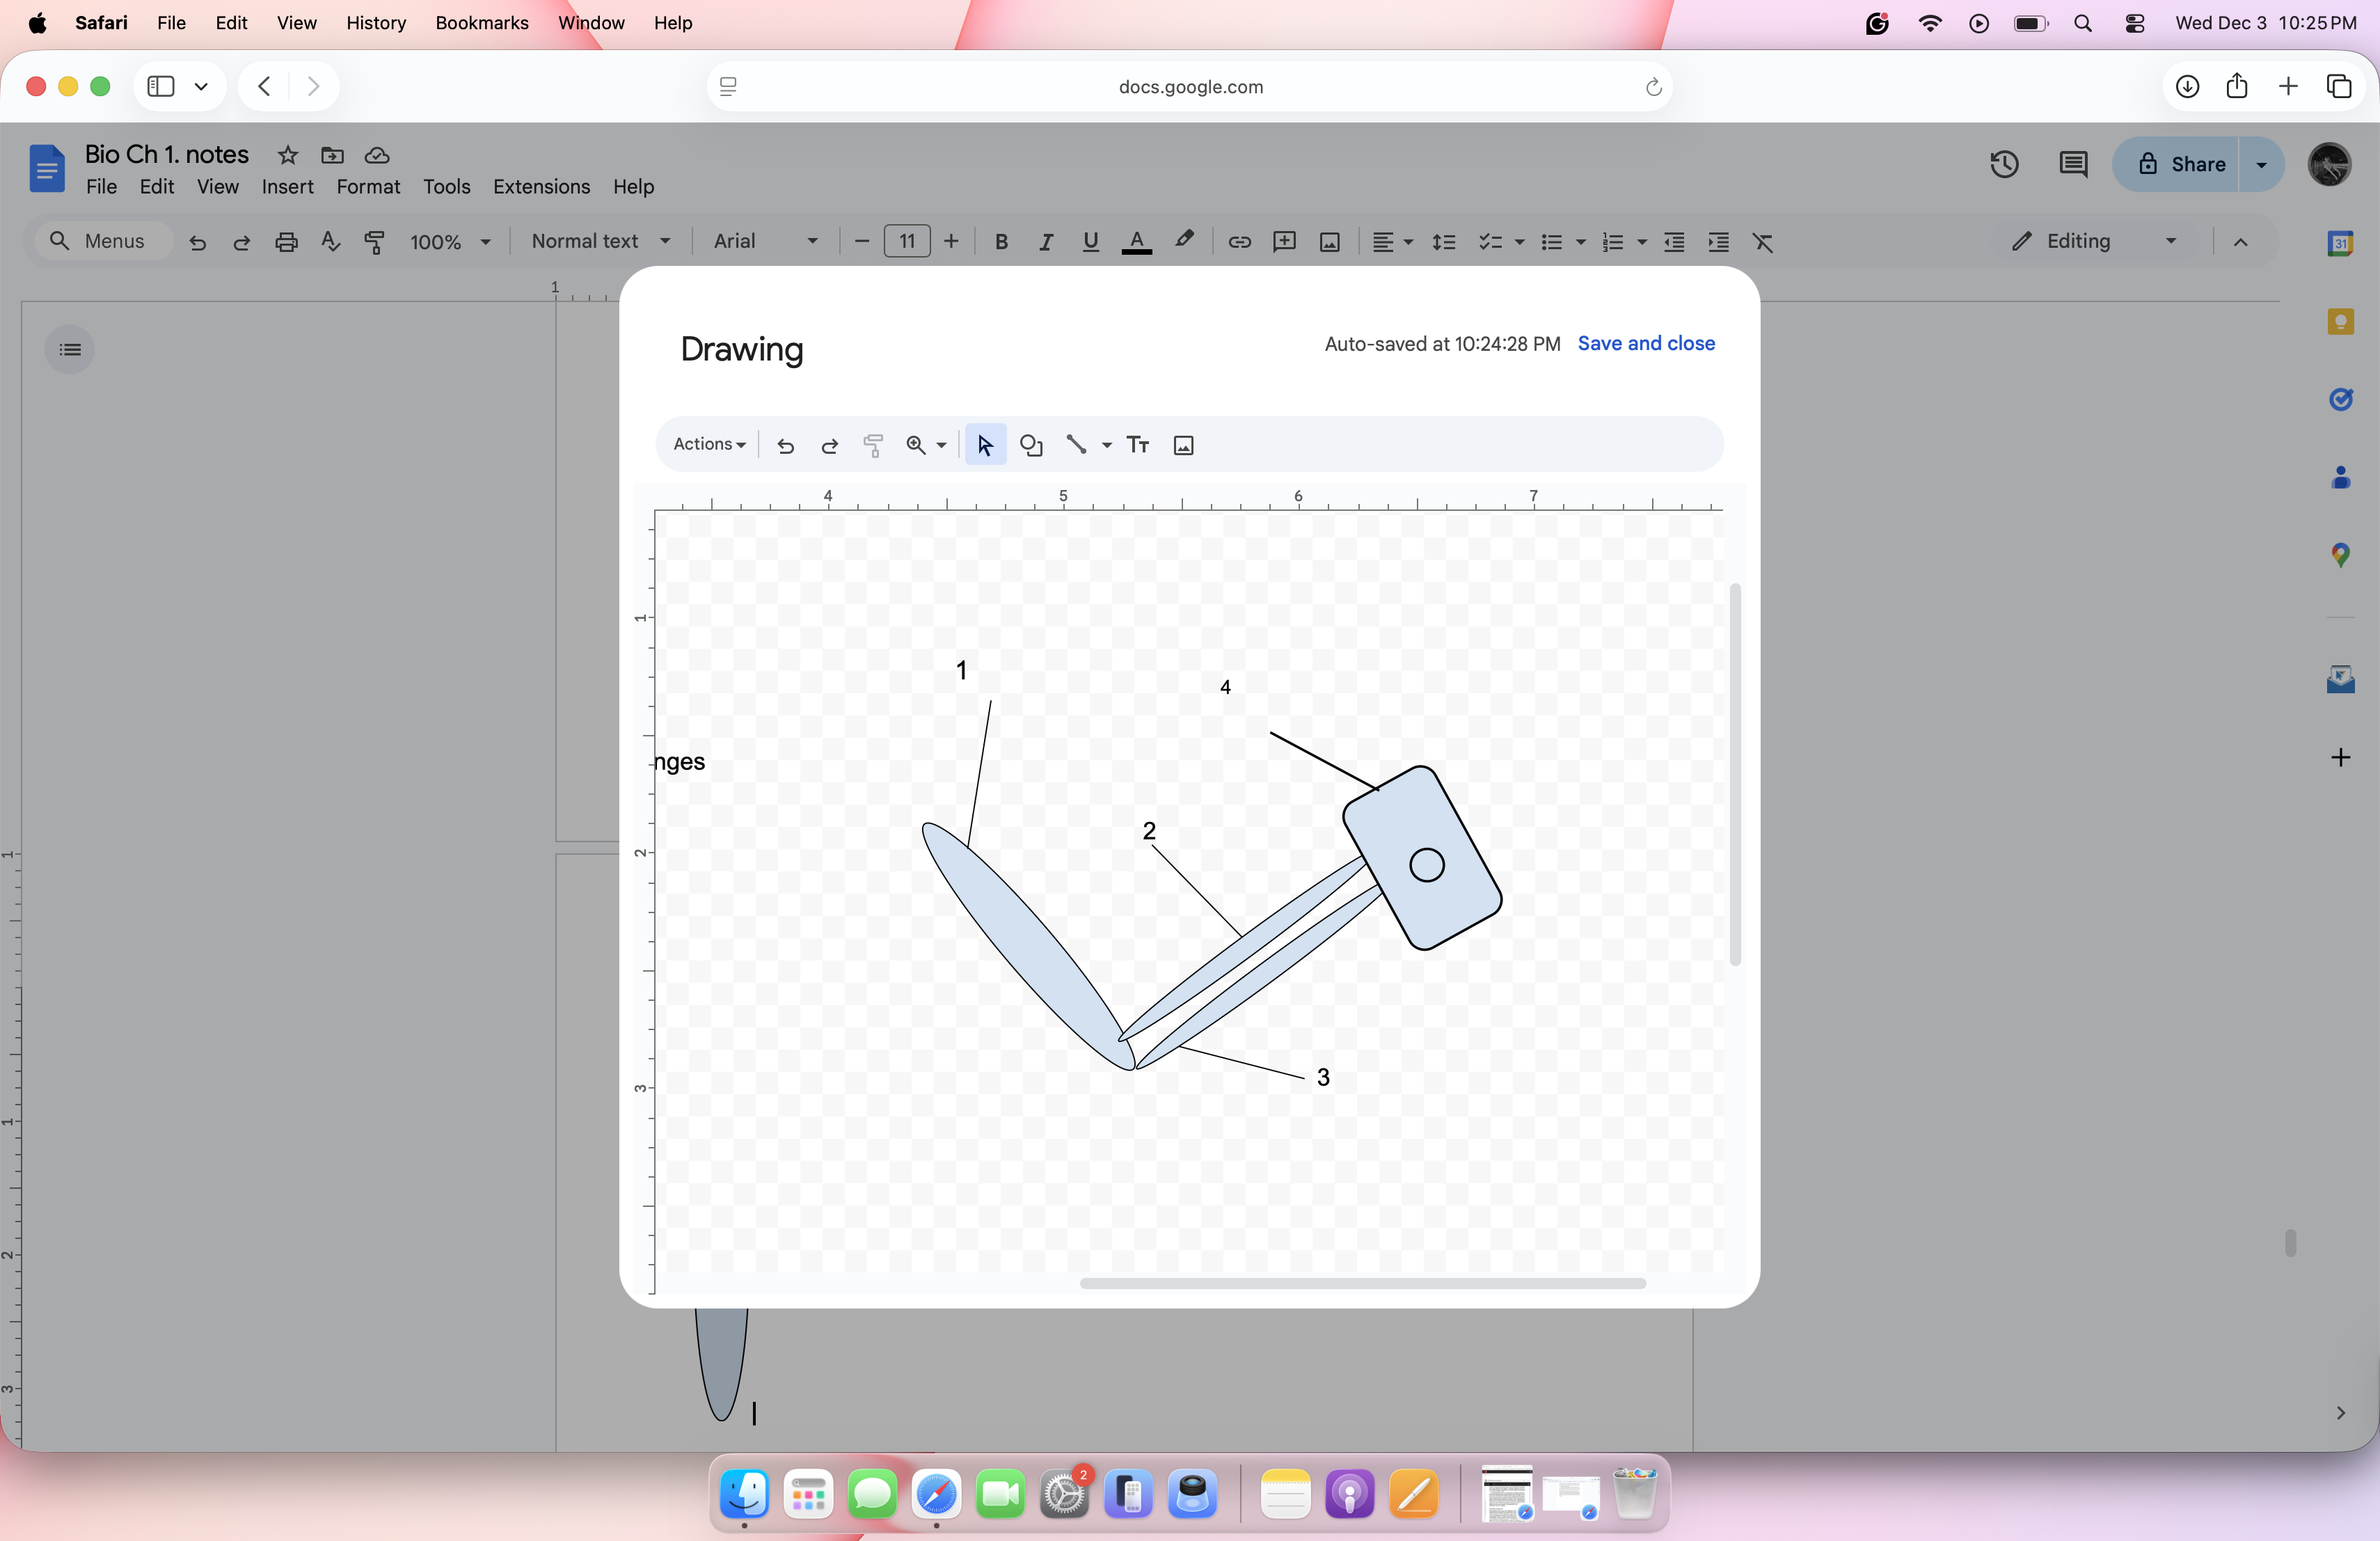Image resolution: width=2380 pixels, height=1541 pixels.
Task: Toggle underline formatting in Docs toolbar
Action: [x=1090, y=241]
